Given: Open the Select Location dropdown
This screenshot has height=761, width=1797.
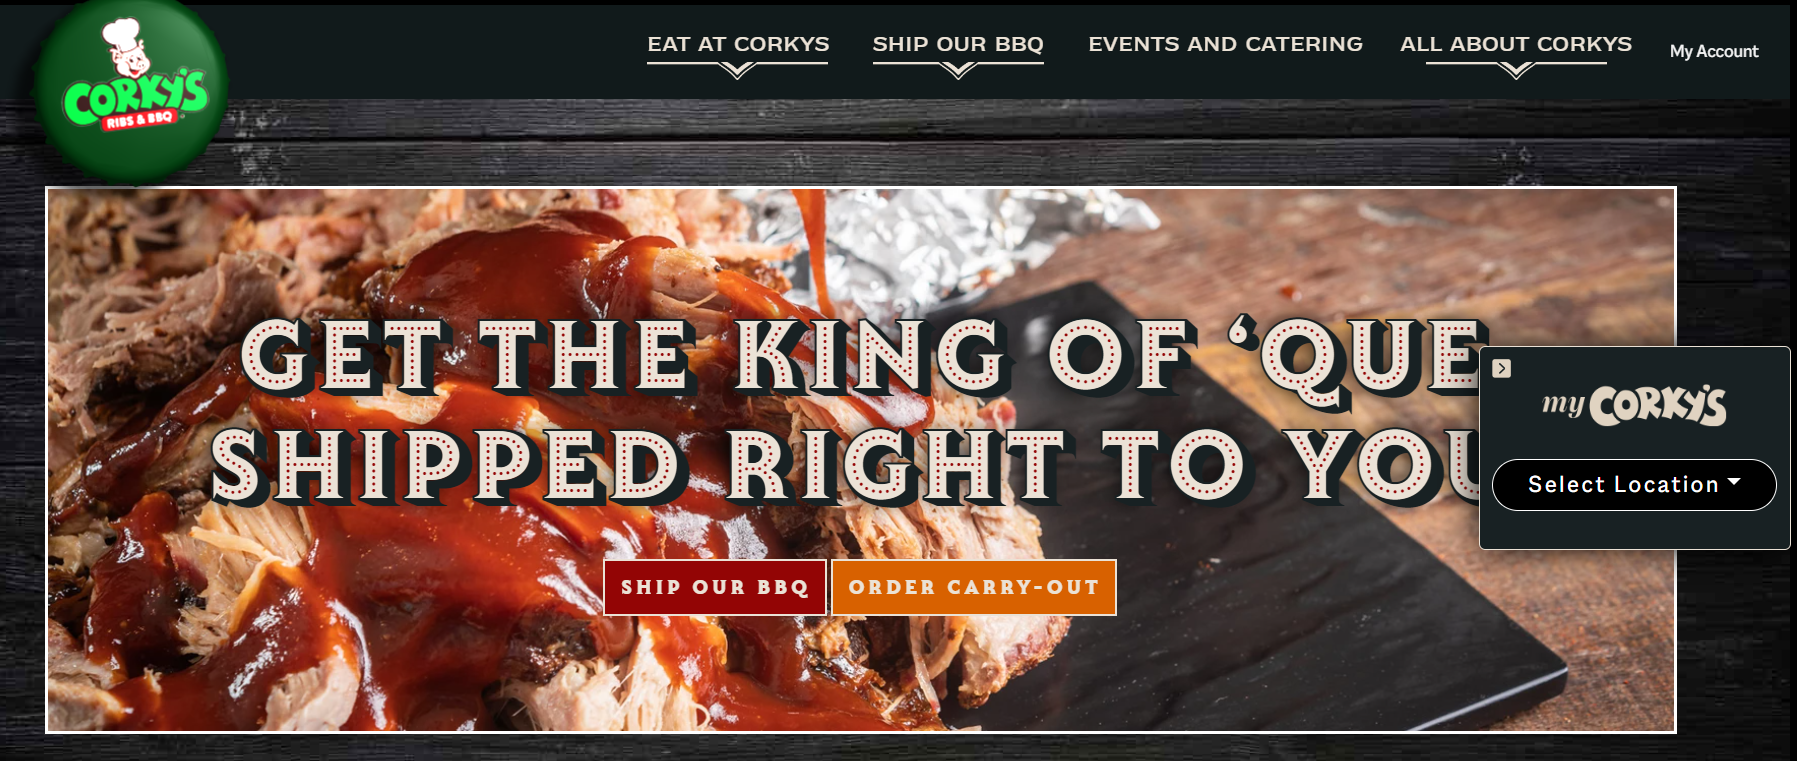Looking at the screenshot, I should point(1634,485).
